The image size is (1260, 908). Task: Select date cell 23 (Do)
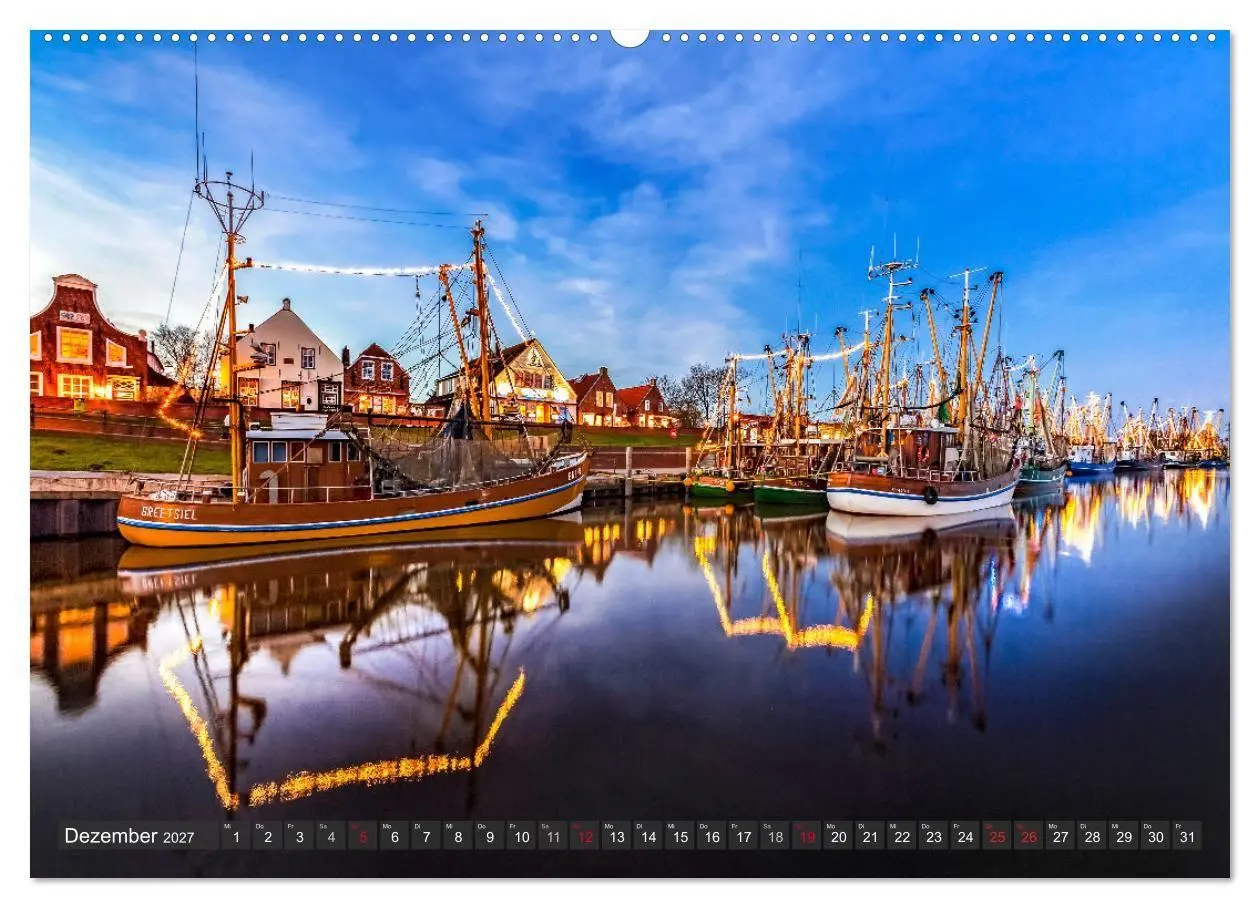click(x=934, y=836)
